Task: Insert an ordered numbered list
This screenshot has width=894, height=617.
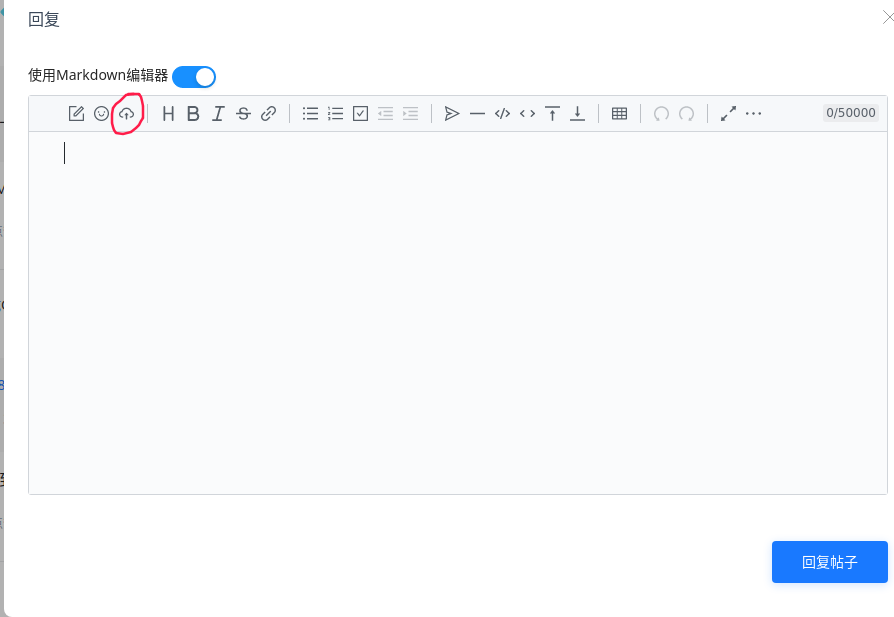Action: click(336, 113)
